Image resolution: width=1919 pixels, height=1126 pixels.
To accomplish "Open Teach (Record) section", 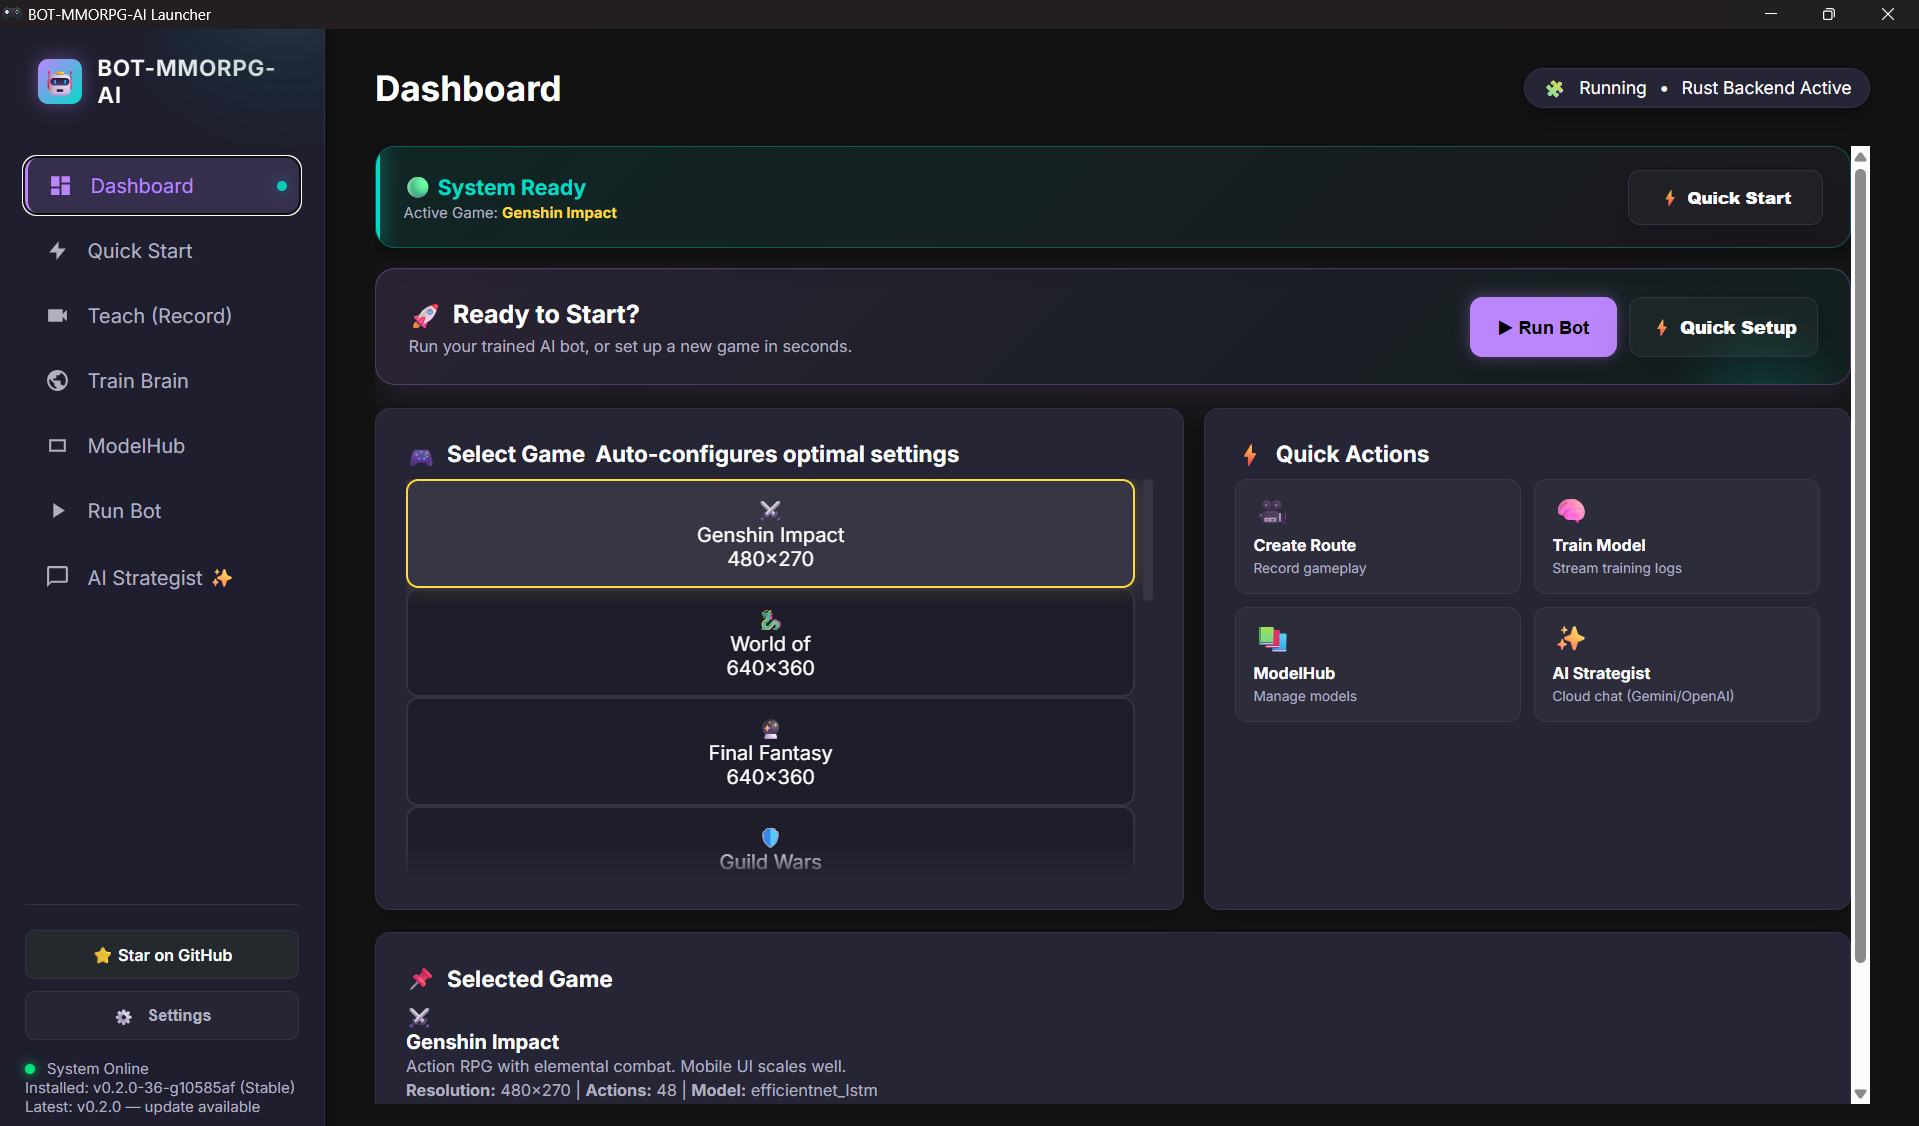I will [x=162, y=316].
